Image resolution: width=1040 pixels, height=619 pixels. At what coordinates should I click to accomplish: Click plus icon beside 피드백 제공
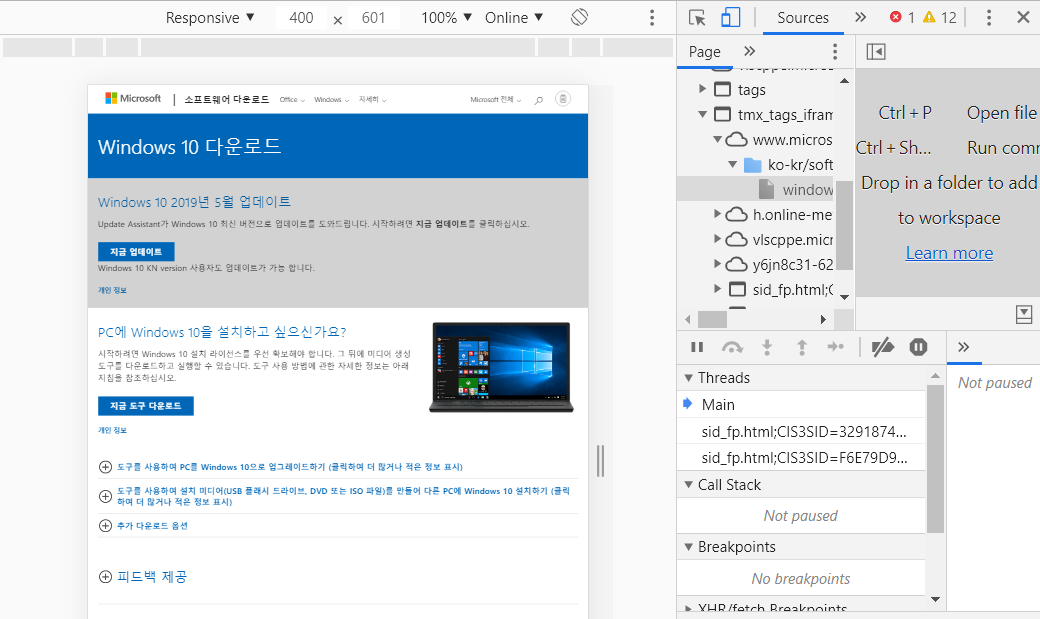(105, 577)
